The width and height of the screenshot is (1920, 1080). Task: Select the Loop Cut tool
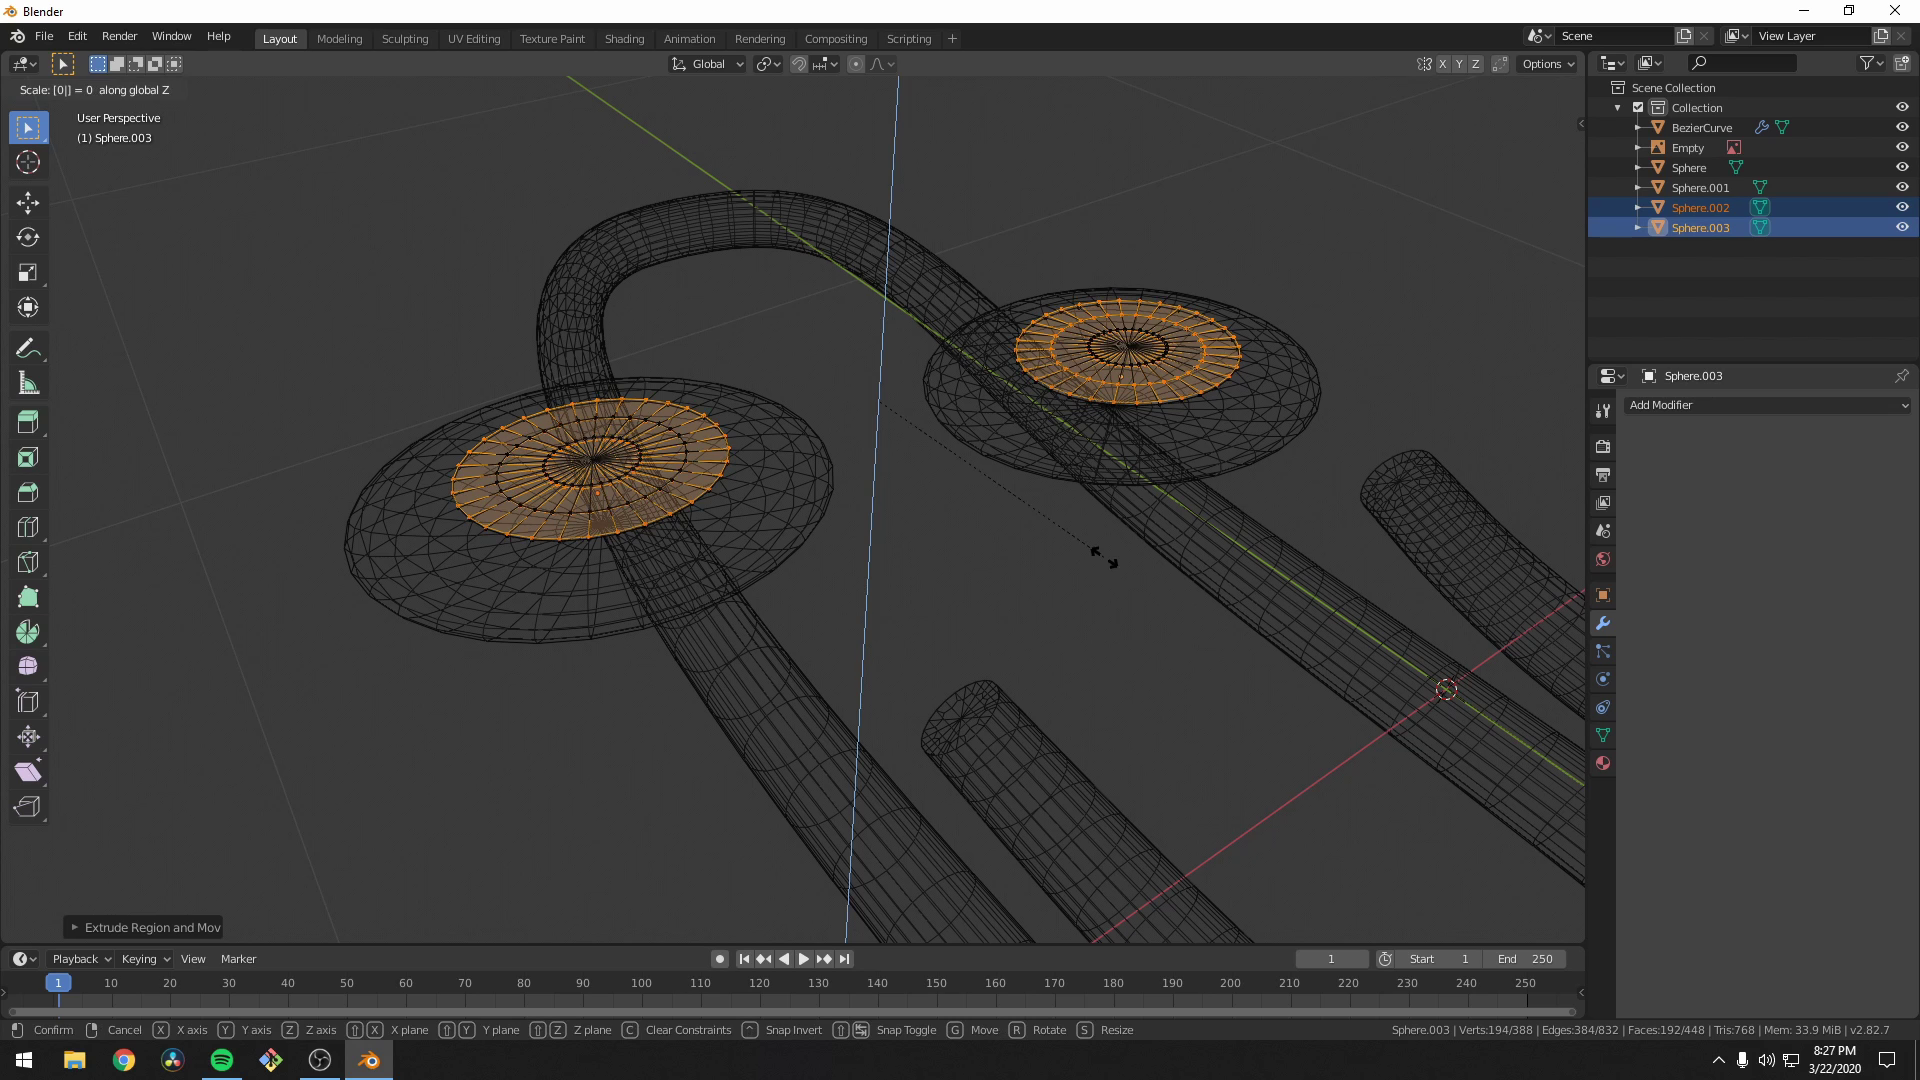28,526
